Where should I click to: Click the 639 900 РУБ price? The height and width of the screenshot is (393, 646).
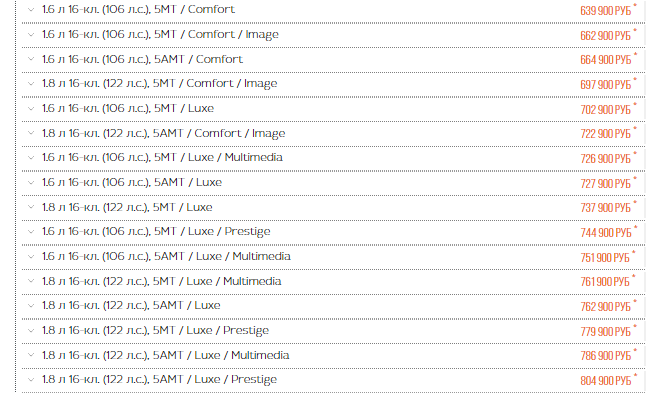(606, 10)
